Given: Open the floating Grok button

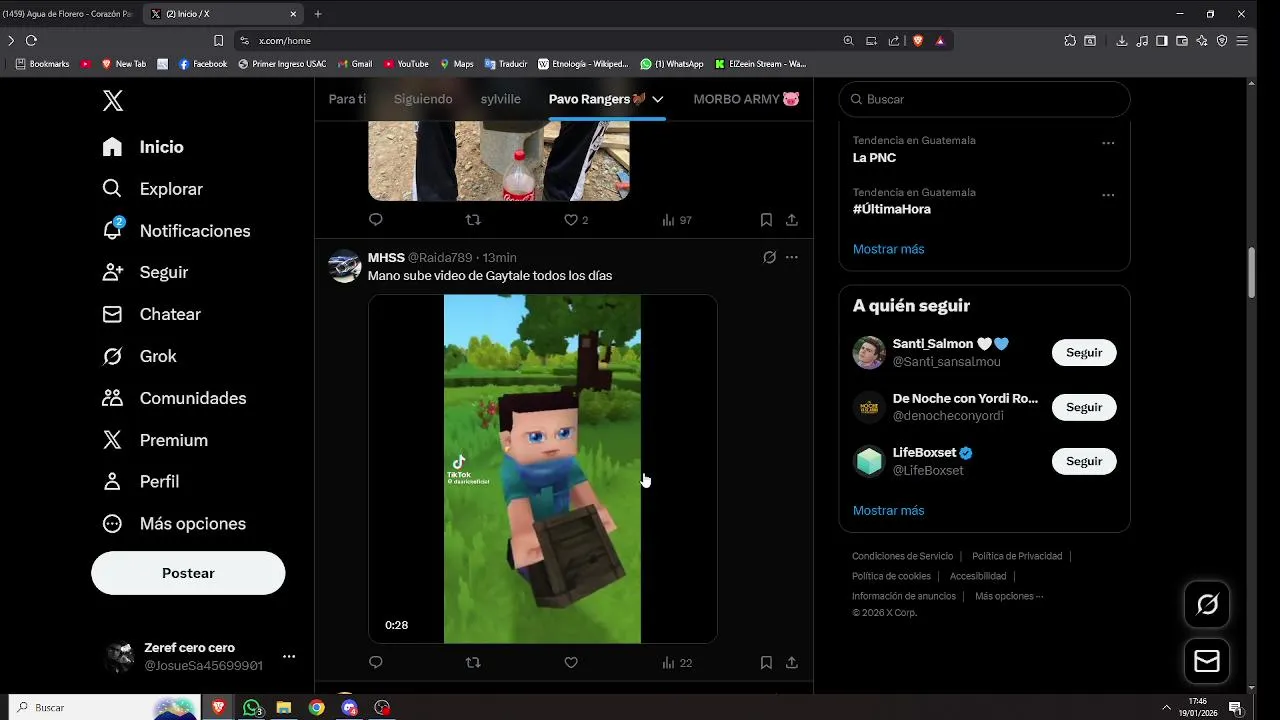Looking at the screenshot, I should coord(1207,604).
